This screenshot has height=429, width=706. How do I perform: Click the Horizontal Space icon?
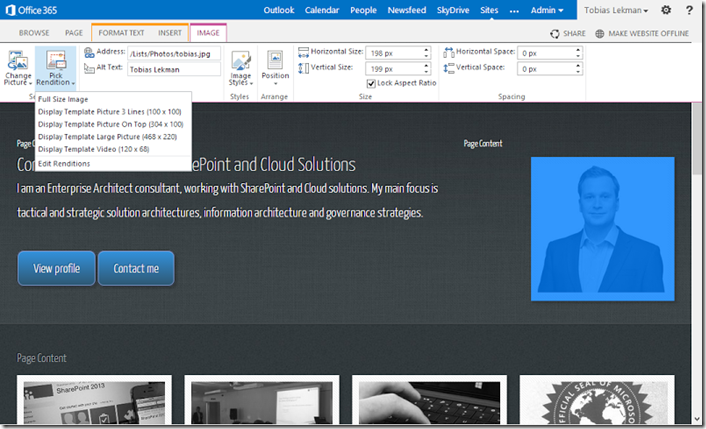click(x=449, y=53)
